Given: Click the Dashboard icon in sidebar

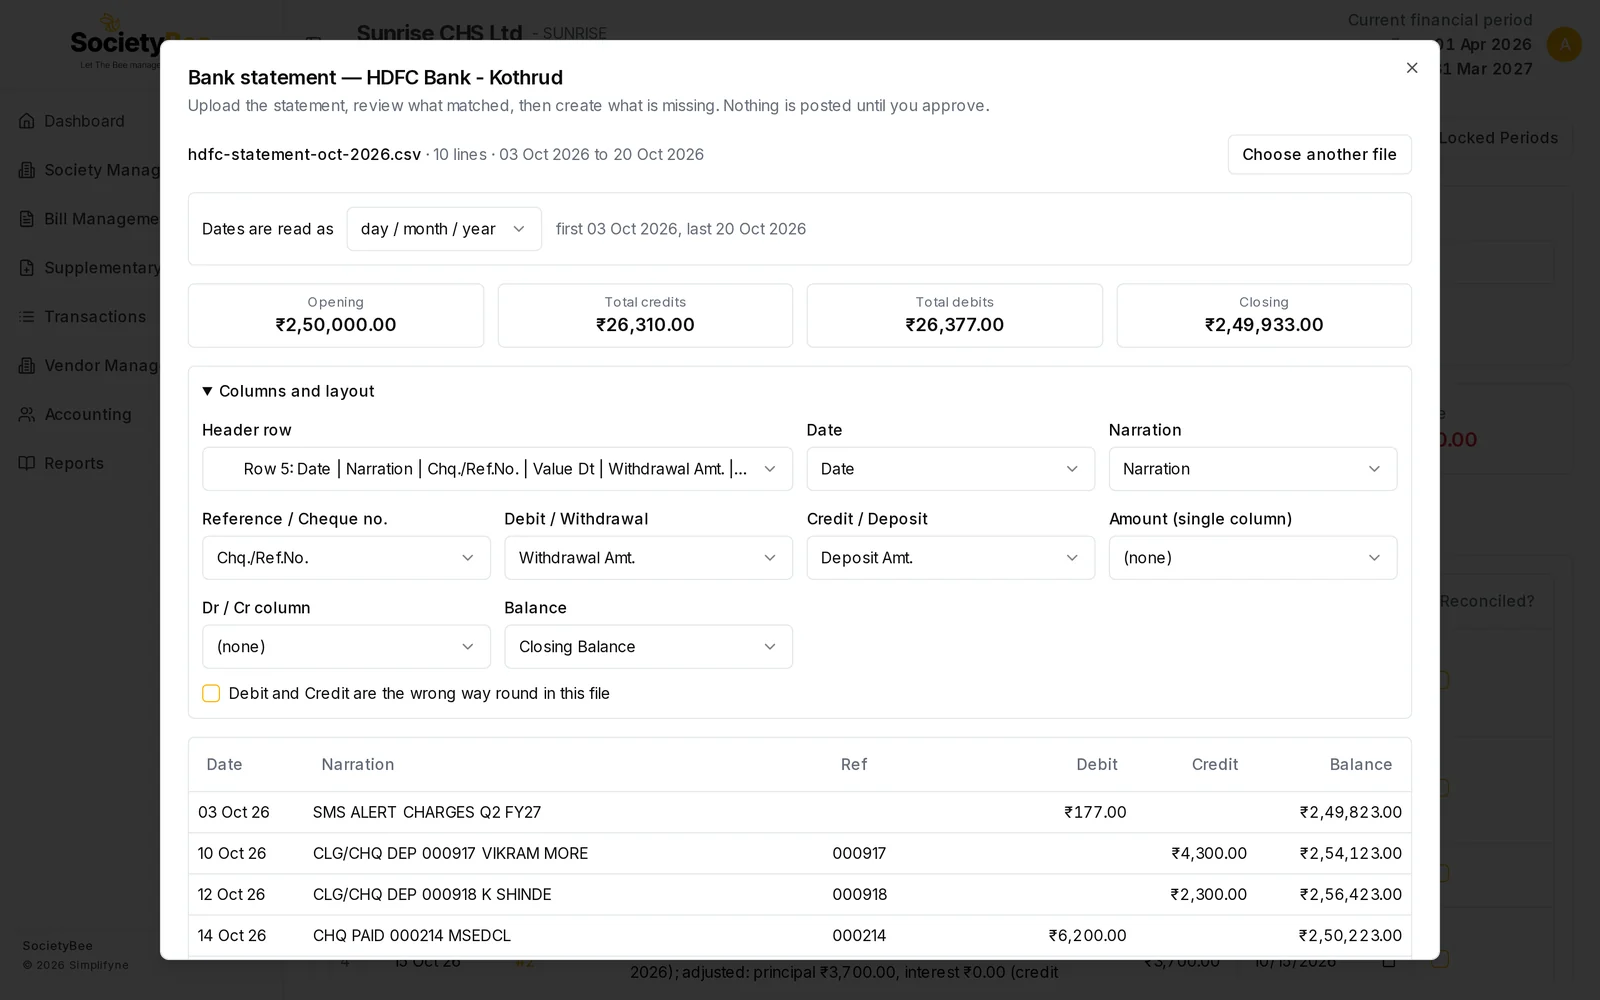Looking at the screenshot, I should pyautogui.click(x=27, y=121).
